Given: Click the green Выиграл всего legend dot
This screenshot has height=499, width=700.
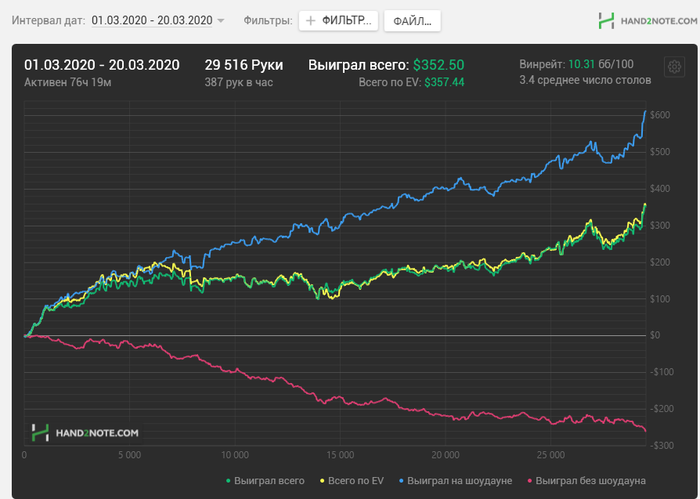Looking at the screenshot, I should pyautogui.click(x=228, y=481).
